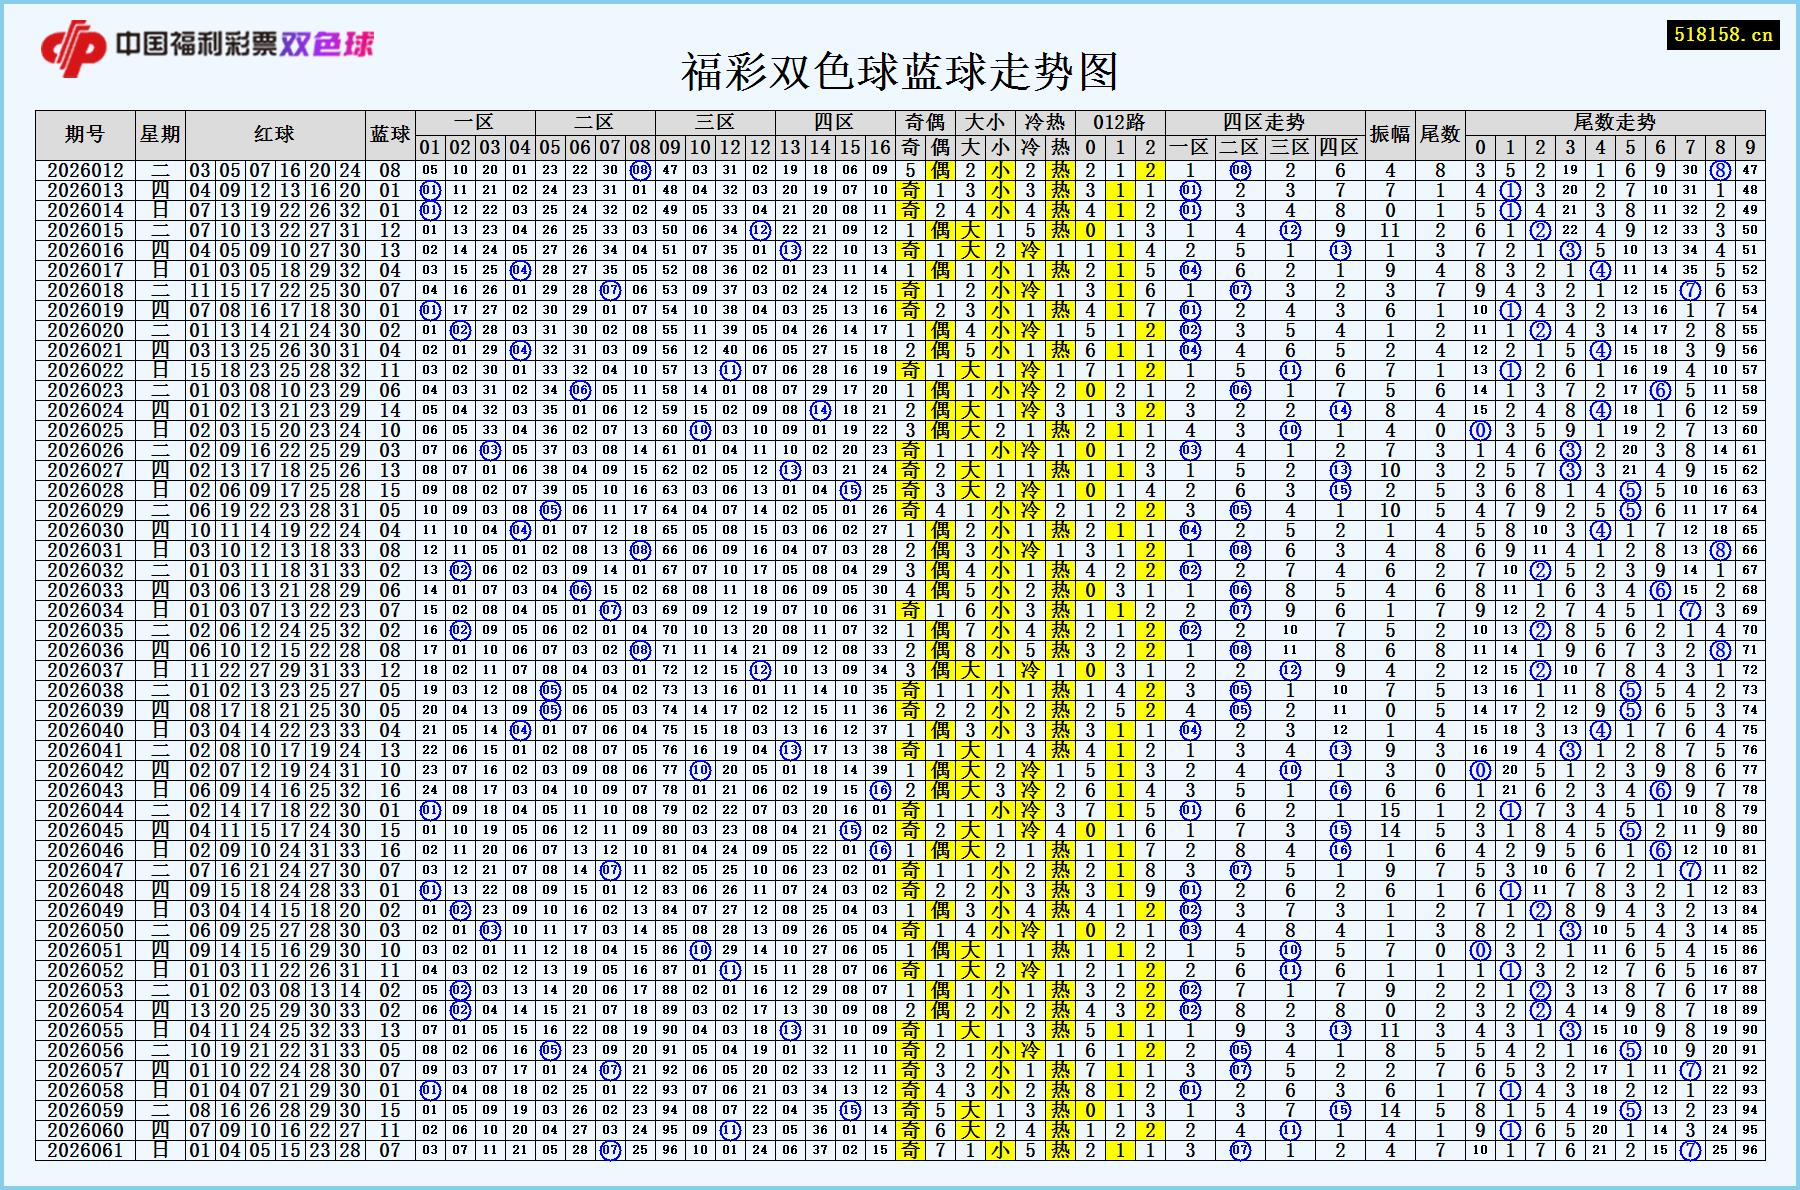Click the 星期 column header
The width and height of the screenshot is (1800, 1190).
160,135
